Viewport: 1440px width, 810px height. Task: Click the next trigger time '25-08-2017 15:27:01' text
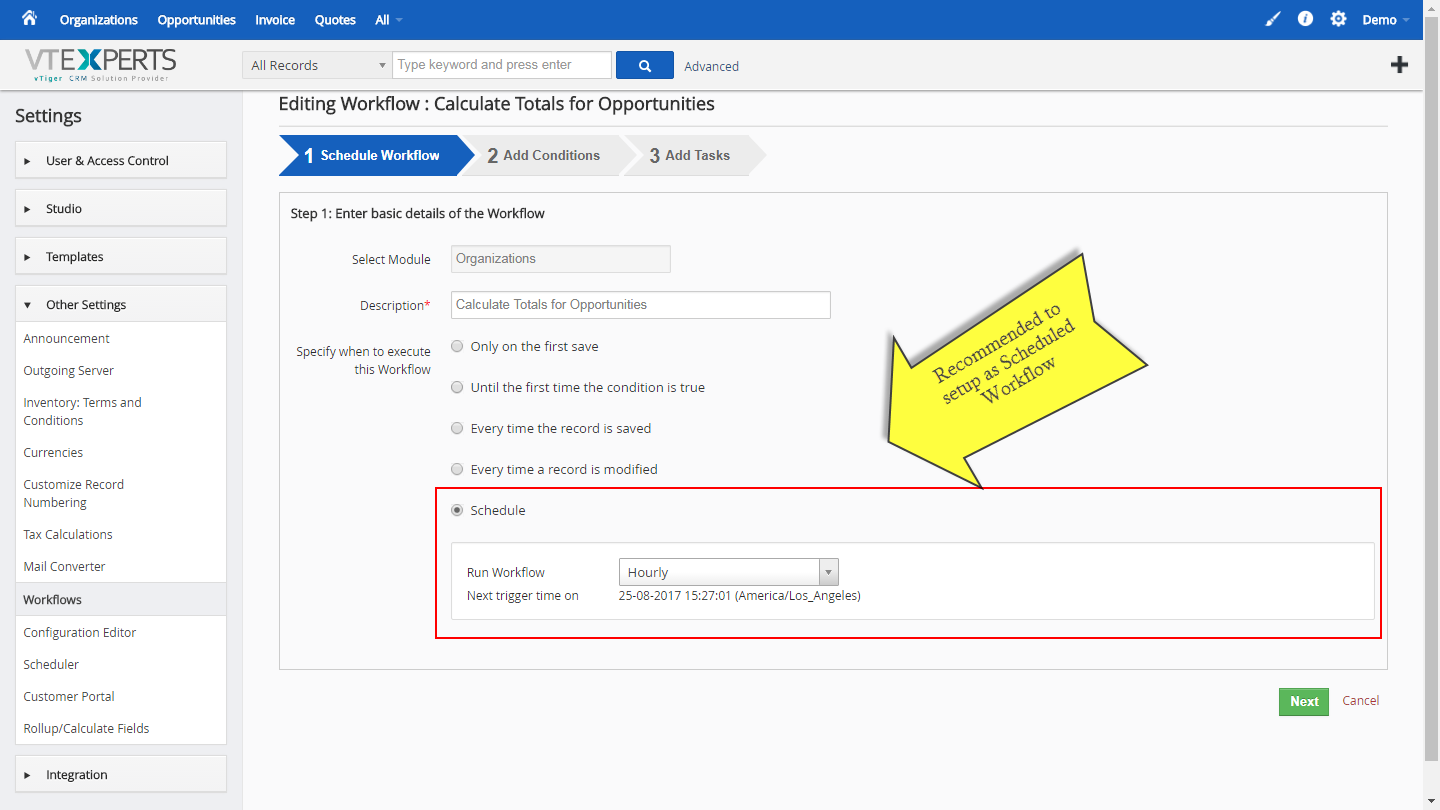[674, 595]
